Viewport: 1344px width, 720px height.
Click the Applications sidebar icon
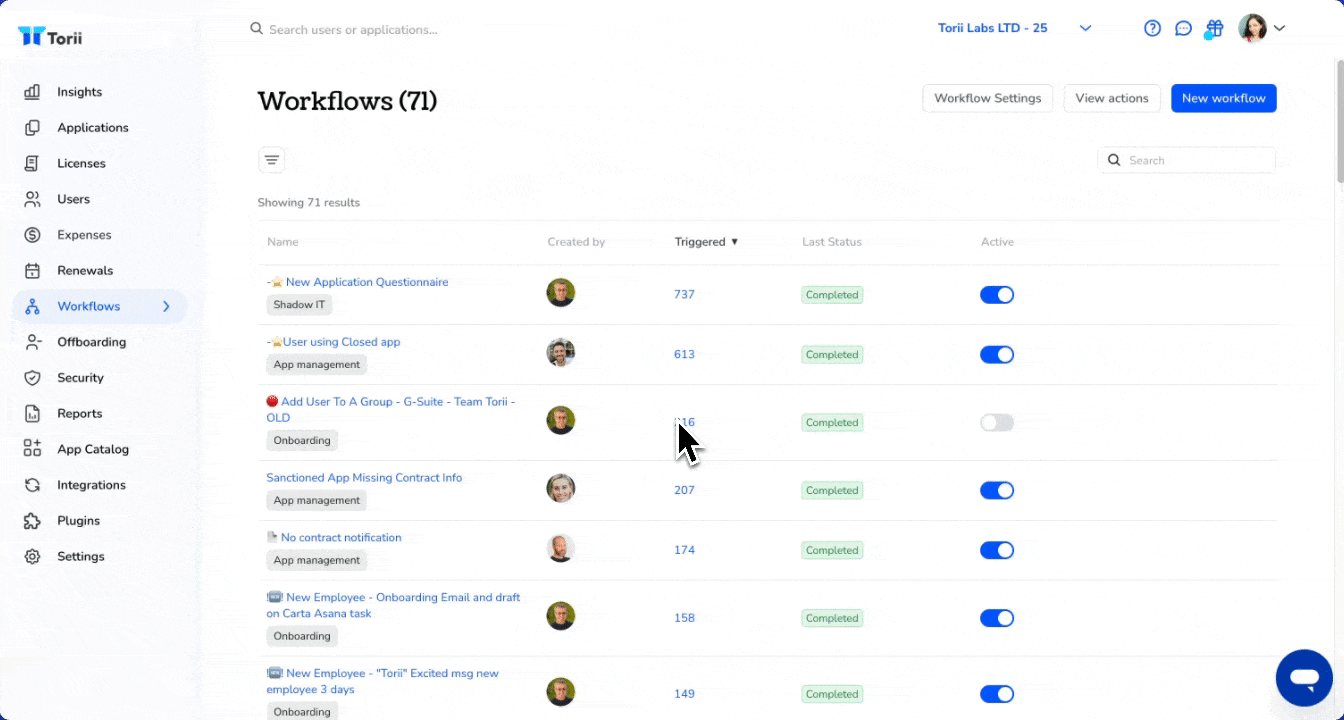32,128
